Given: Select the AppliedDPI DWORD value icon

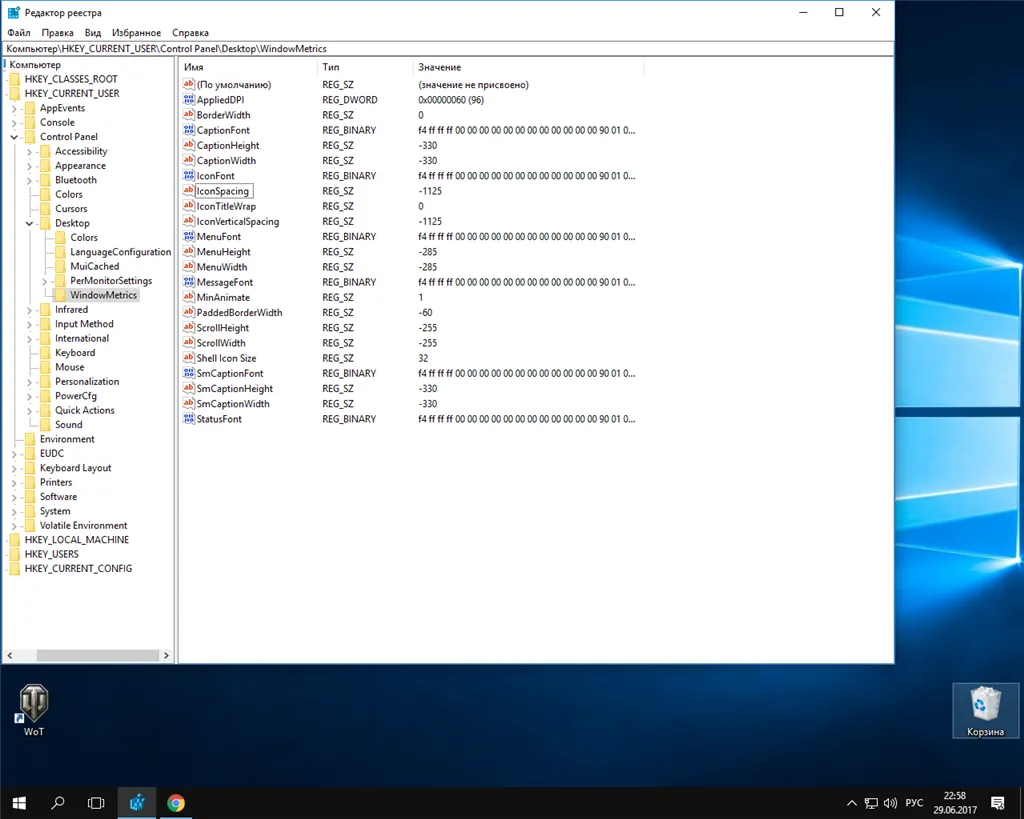Looking at the screenshot, I should (189, 99).
